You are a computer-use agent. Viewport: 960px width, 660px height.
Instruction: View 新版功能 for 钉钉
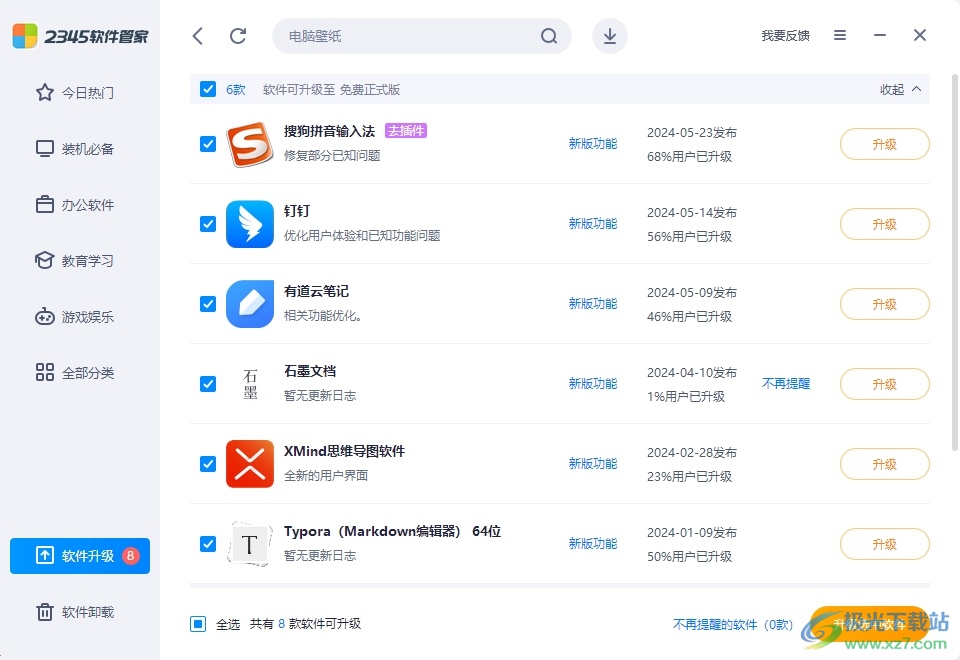[593, 223]
